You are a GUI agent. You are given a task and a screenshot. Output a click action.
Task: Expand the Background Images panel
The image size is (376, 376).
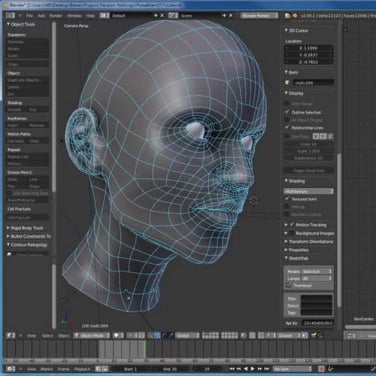tap(286, 233)
